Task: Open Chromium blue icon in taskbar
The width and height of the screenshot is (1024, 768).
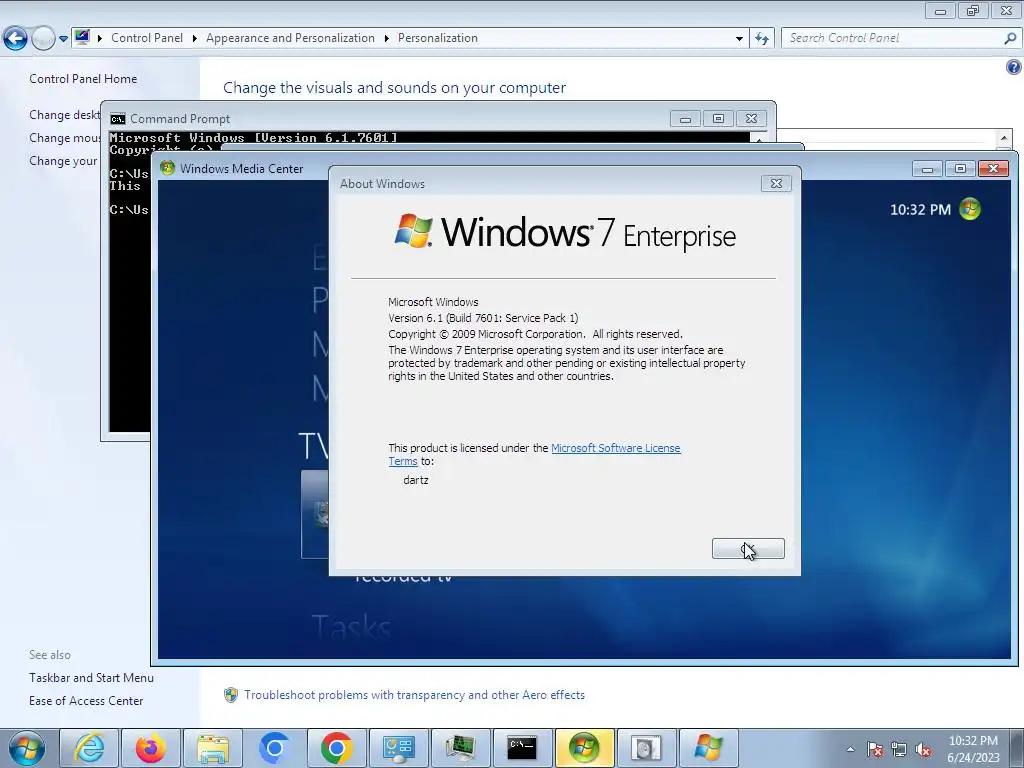Action: [274, 748]
